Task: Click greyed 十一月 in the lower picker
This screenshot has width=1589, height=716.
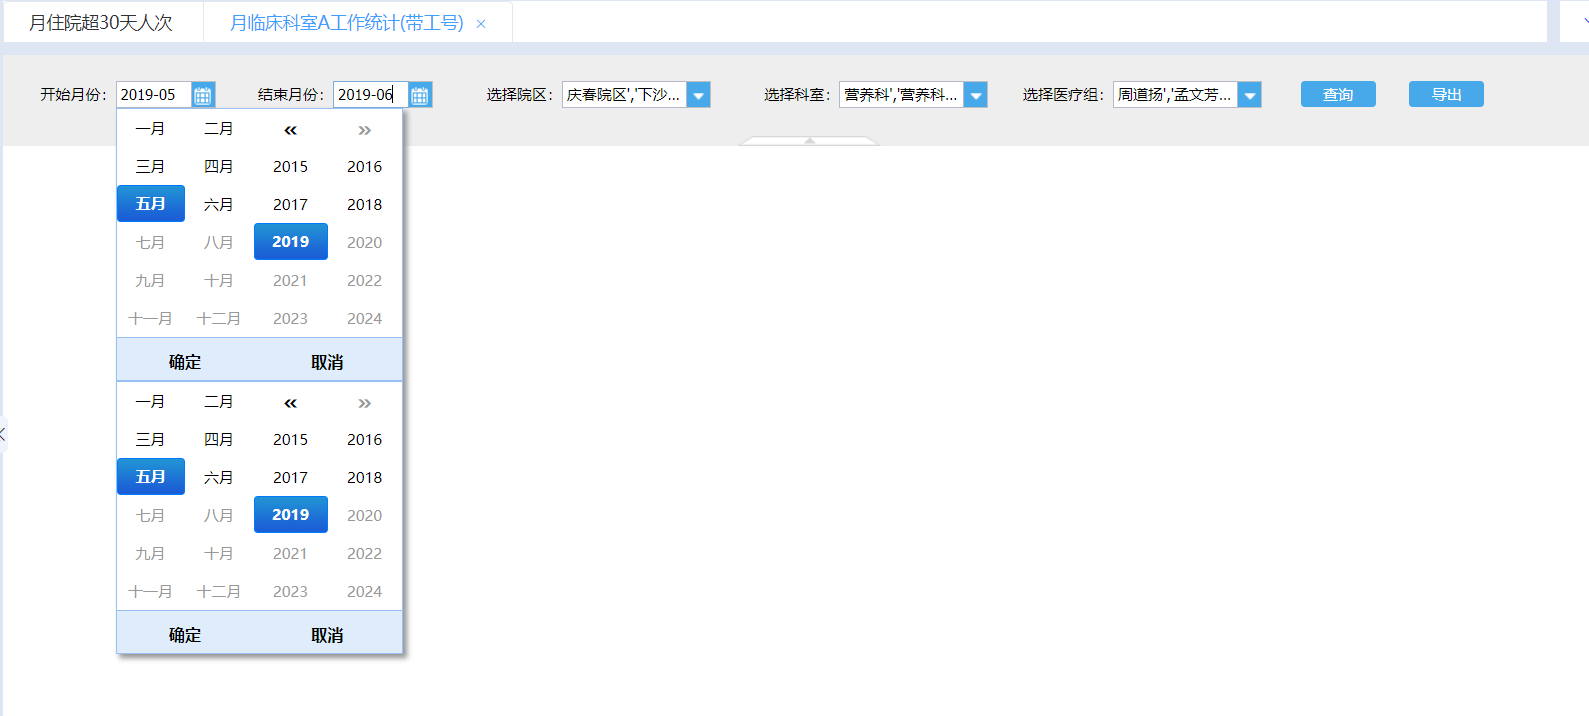Action: click(150, 592)
